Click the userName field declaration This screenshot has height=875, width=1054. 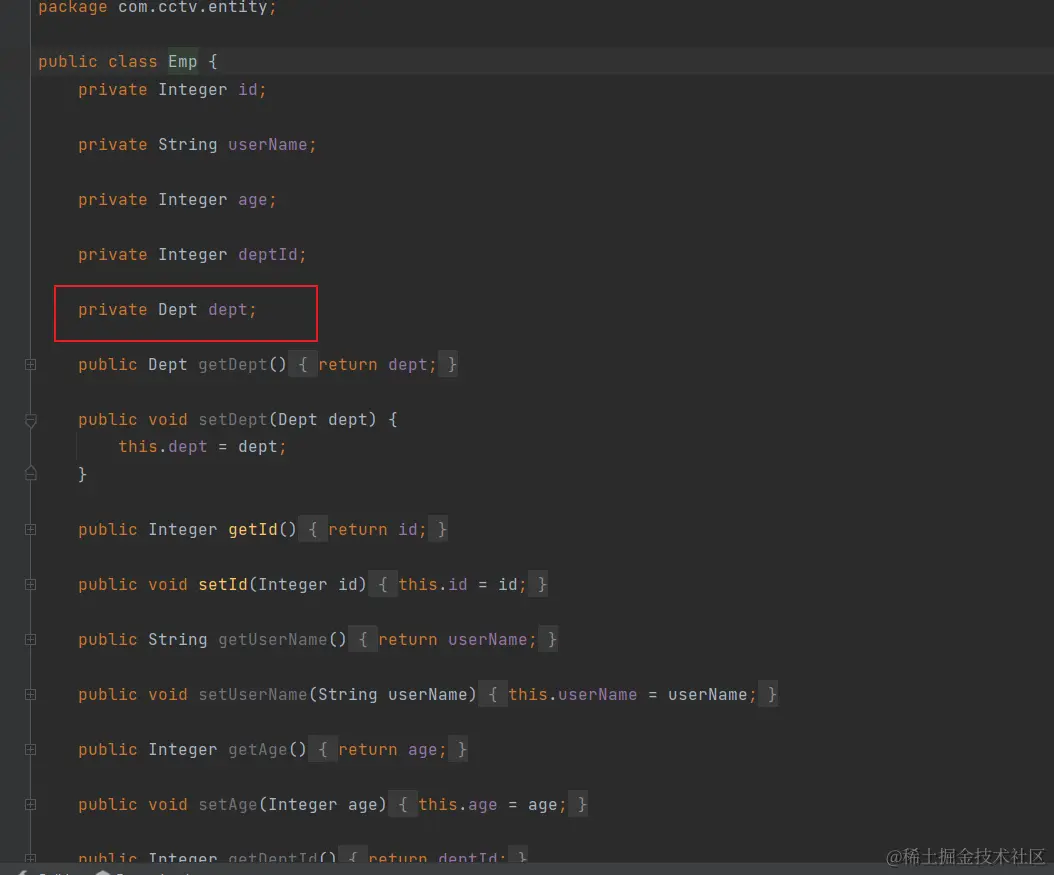[x=267, y=144]
